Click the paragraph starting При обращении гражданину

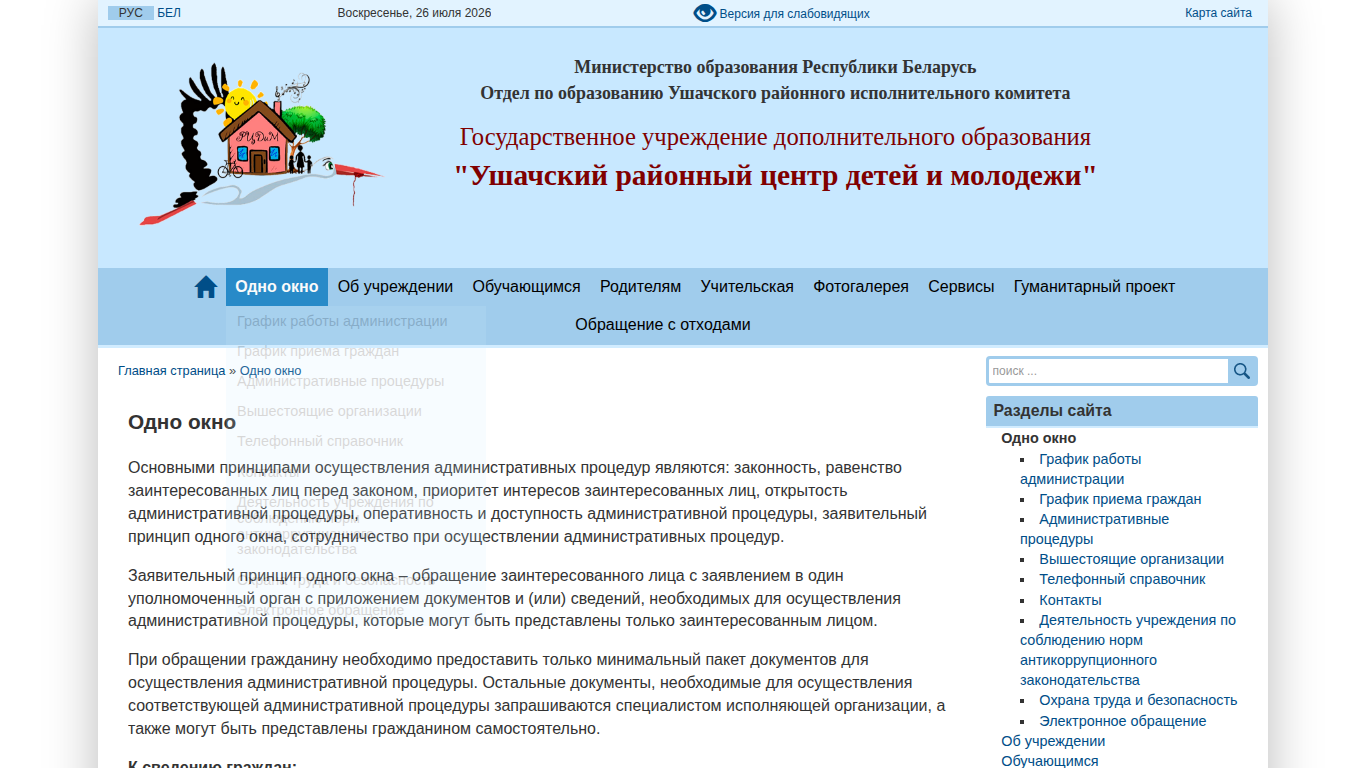pos(536,694)
